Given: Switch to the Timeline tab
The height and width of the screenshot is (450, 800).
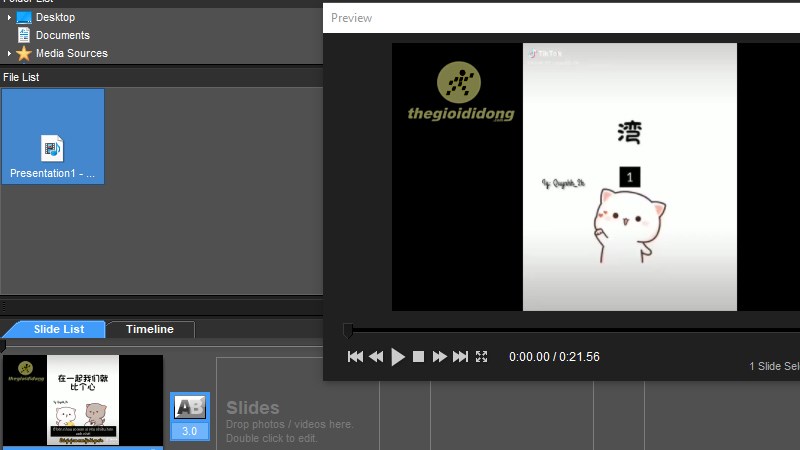Looking at the screenshot, I should pyautogui.click(x=149, y=329).
